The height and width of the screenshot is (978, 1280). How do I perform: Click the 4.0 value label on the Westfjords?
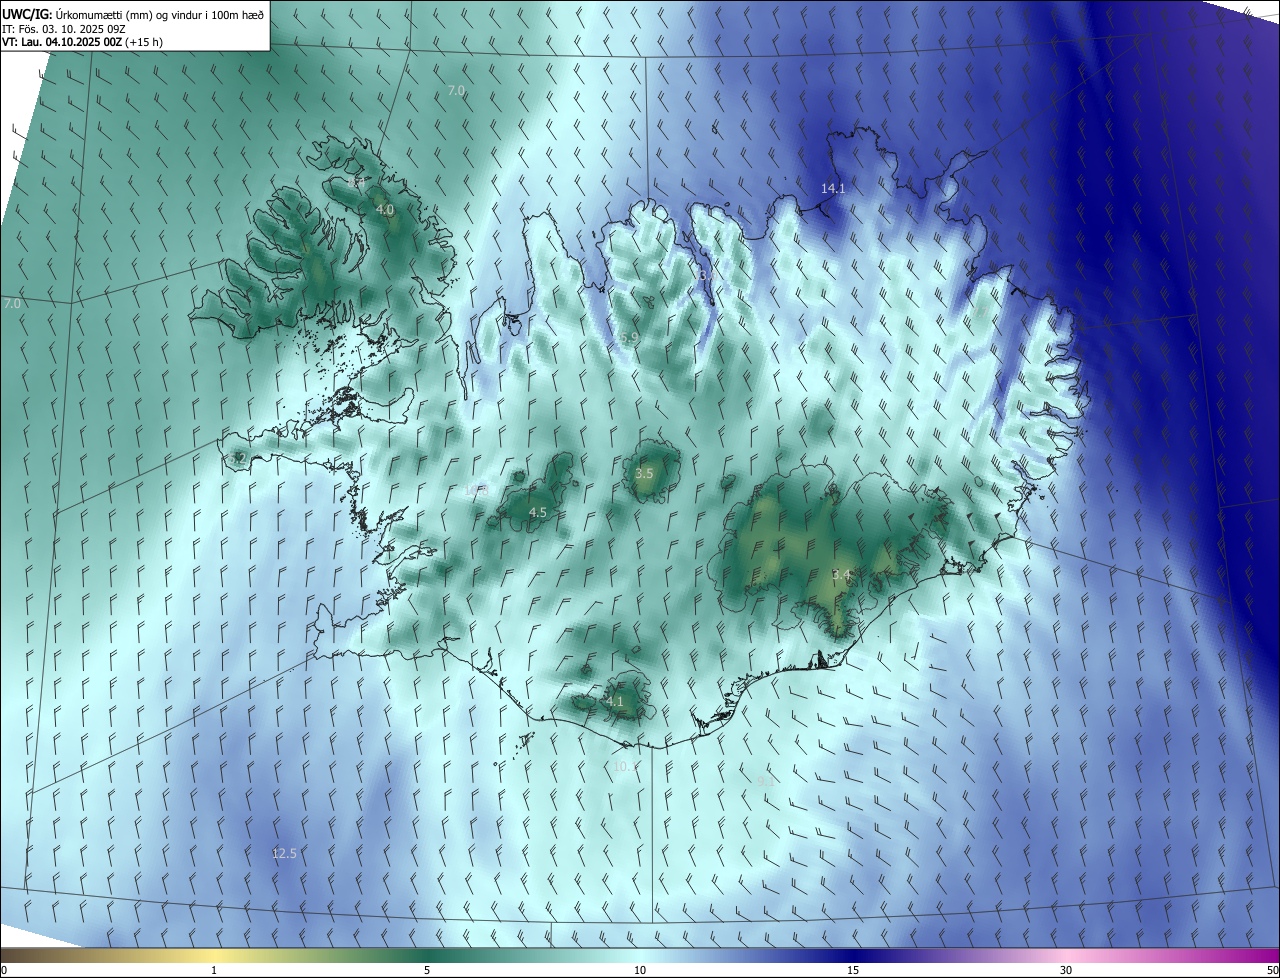[384, 210]
